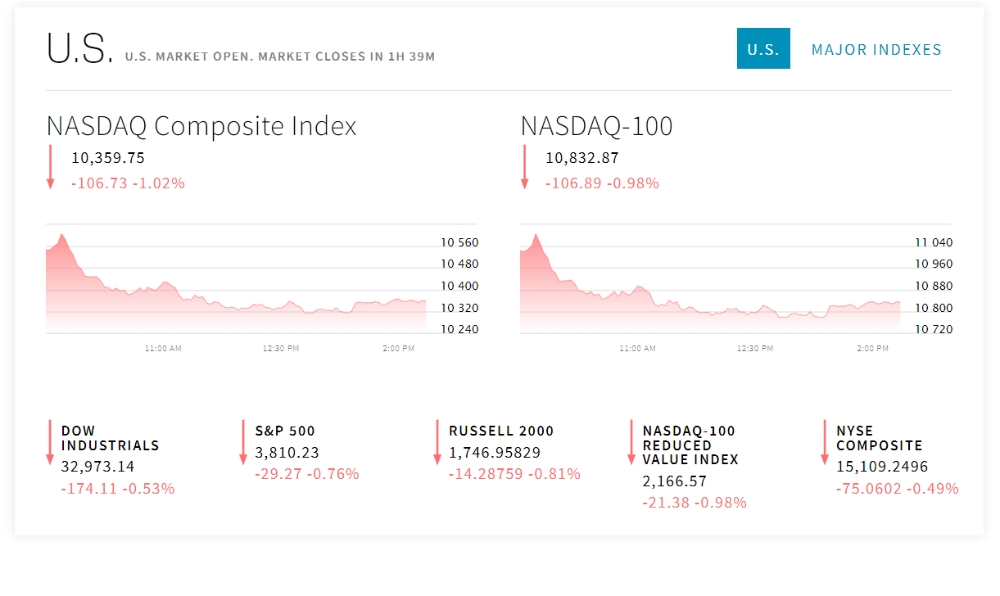Select the U.S. tab
The width and height of the screenshot is (1000, 596).
(763, 49)
